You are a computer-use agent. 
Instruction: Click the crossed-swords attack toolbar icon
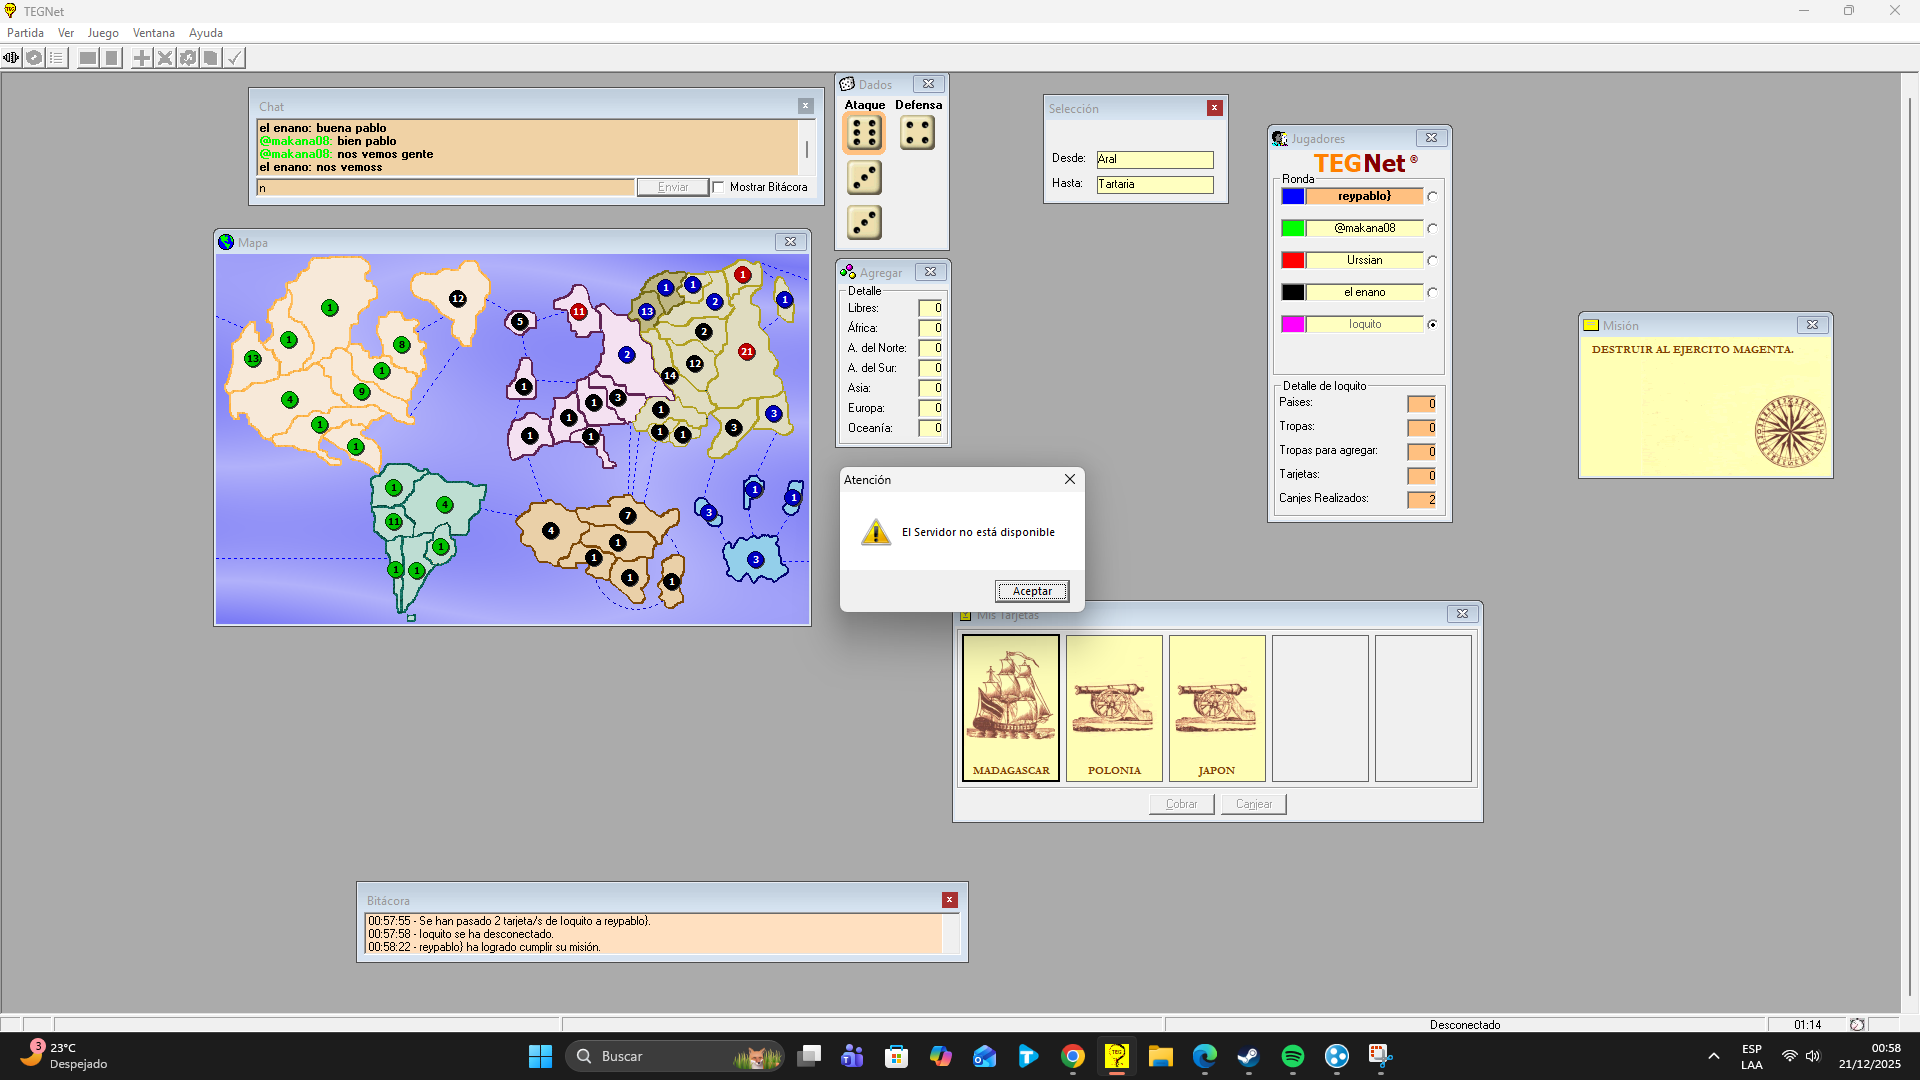click(x=165, y=58)
